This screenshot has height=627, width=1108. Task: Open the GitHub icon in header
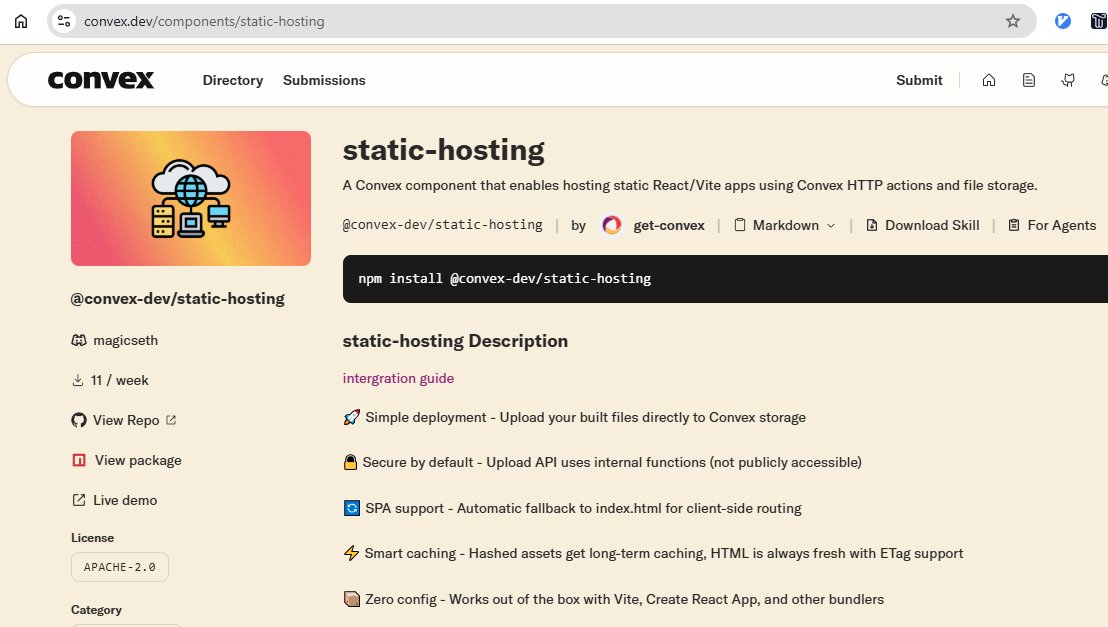click(1068, 81)
